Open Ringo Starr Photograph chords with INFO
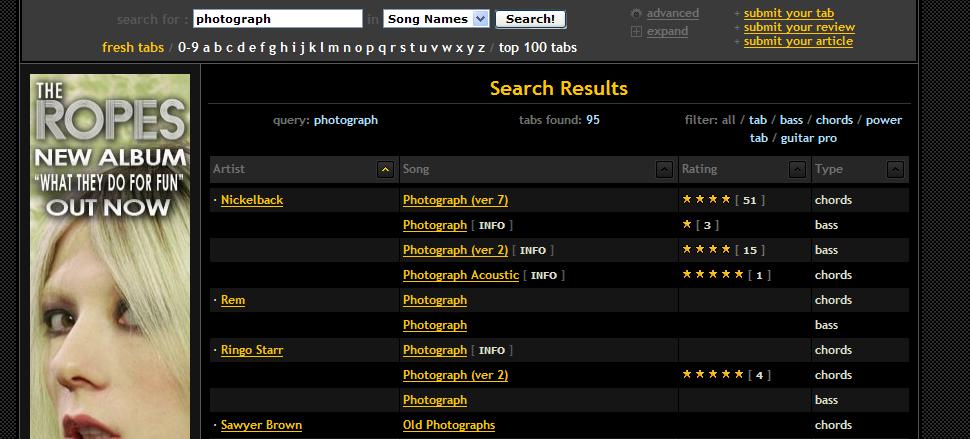970x439 pixels. 435,351
